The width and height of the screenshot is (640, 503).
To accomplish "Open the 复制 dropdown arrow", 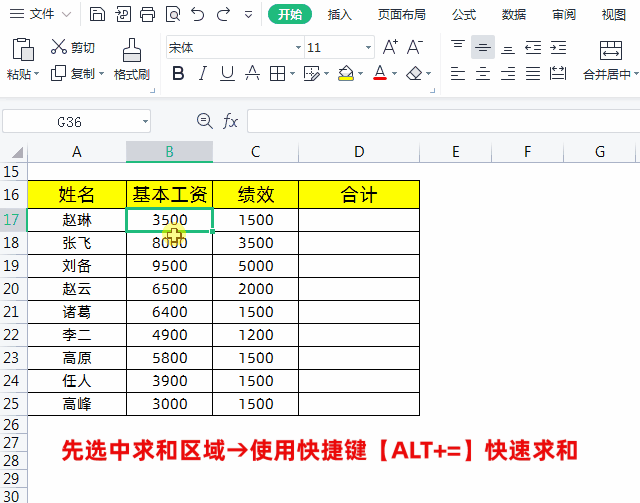I will 102,74.
